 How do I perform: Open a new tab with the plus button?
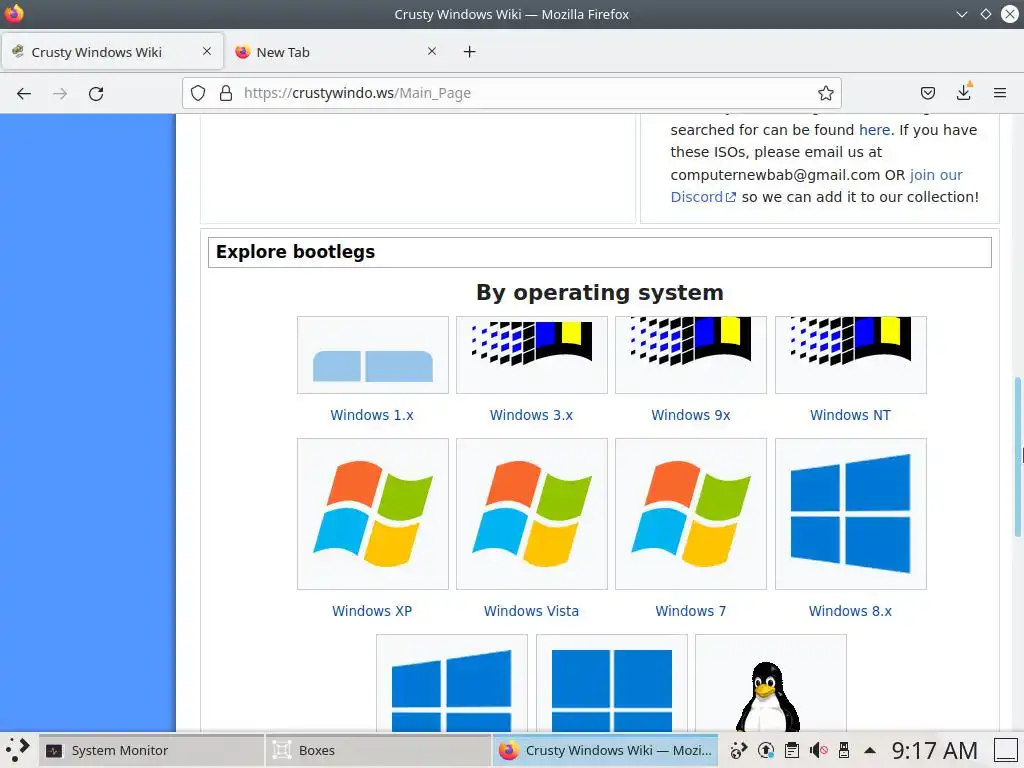point(470,52)
